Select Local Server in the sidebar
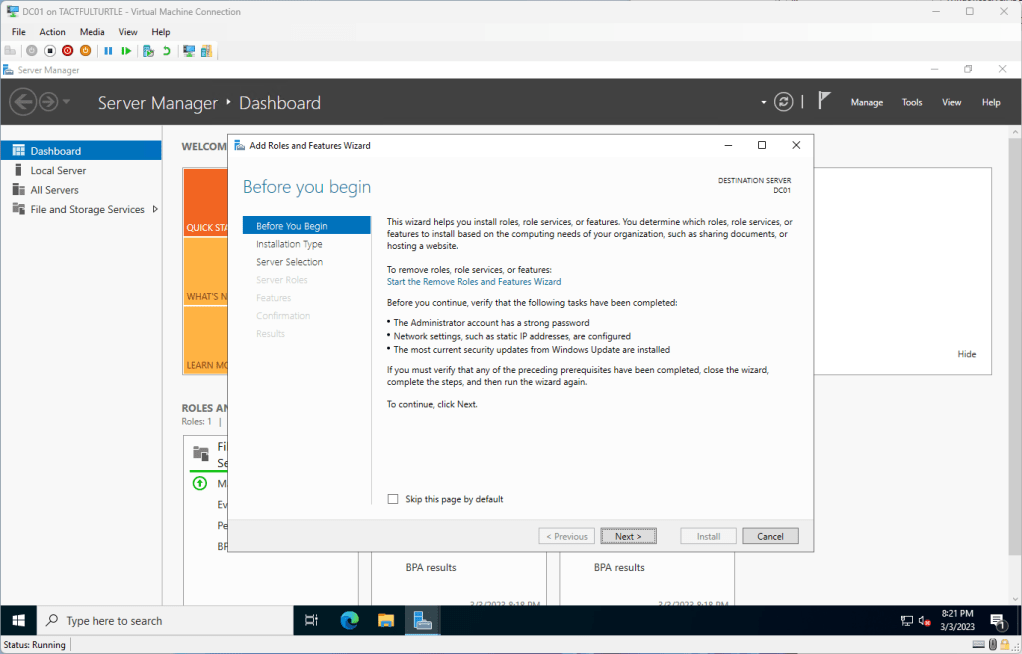The width and height of the screenshot is (1022, 654). [58, 170]
